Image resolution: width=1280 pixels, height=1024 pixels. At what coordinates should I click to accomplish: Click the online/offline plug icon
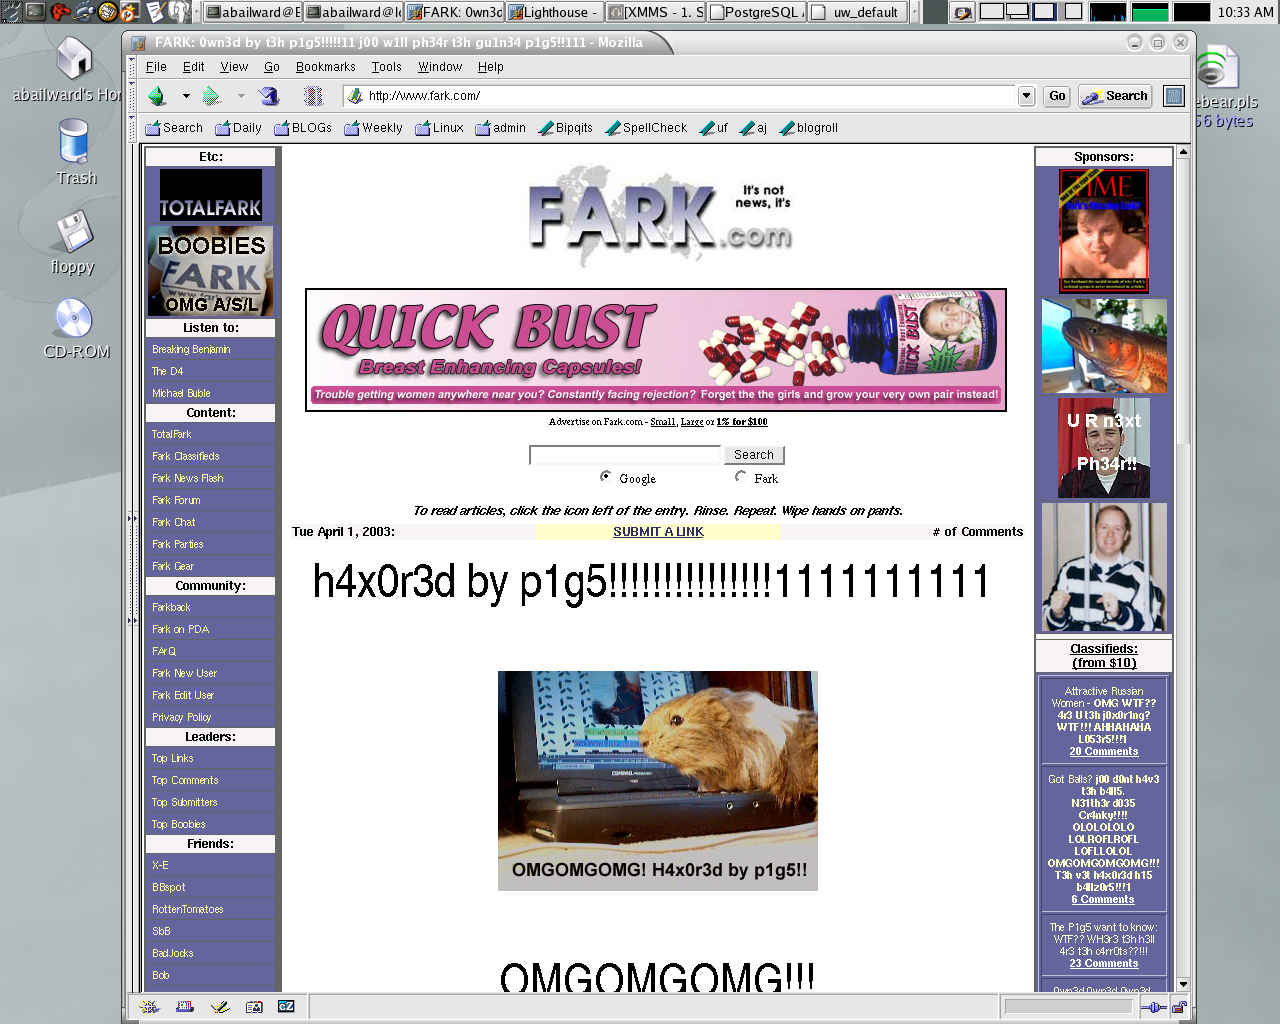click(x=1153, y=1007)
